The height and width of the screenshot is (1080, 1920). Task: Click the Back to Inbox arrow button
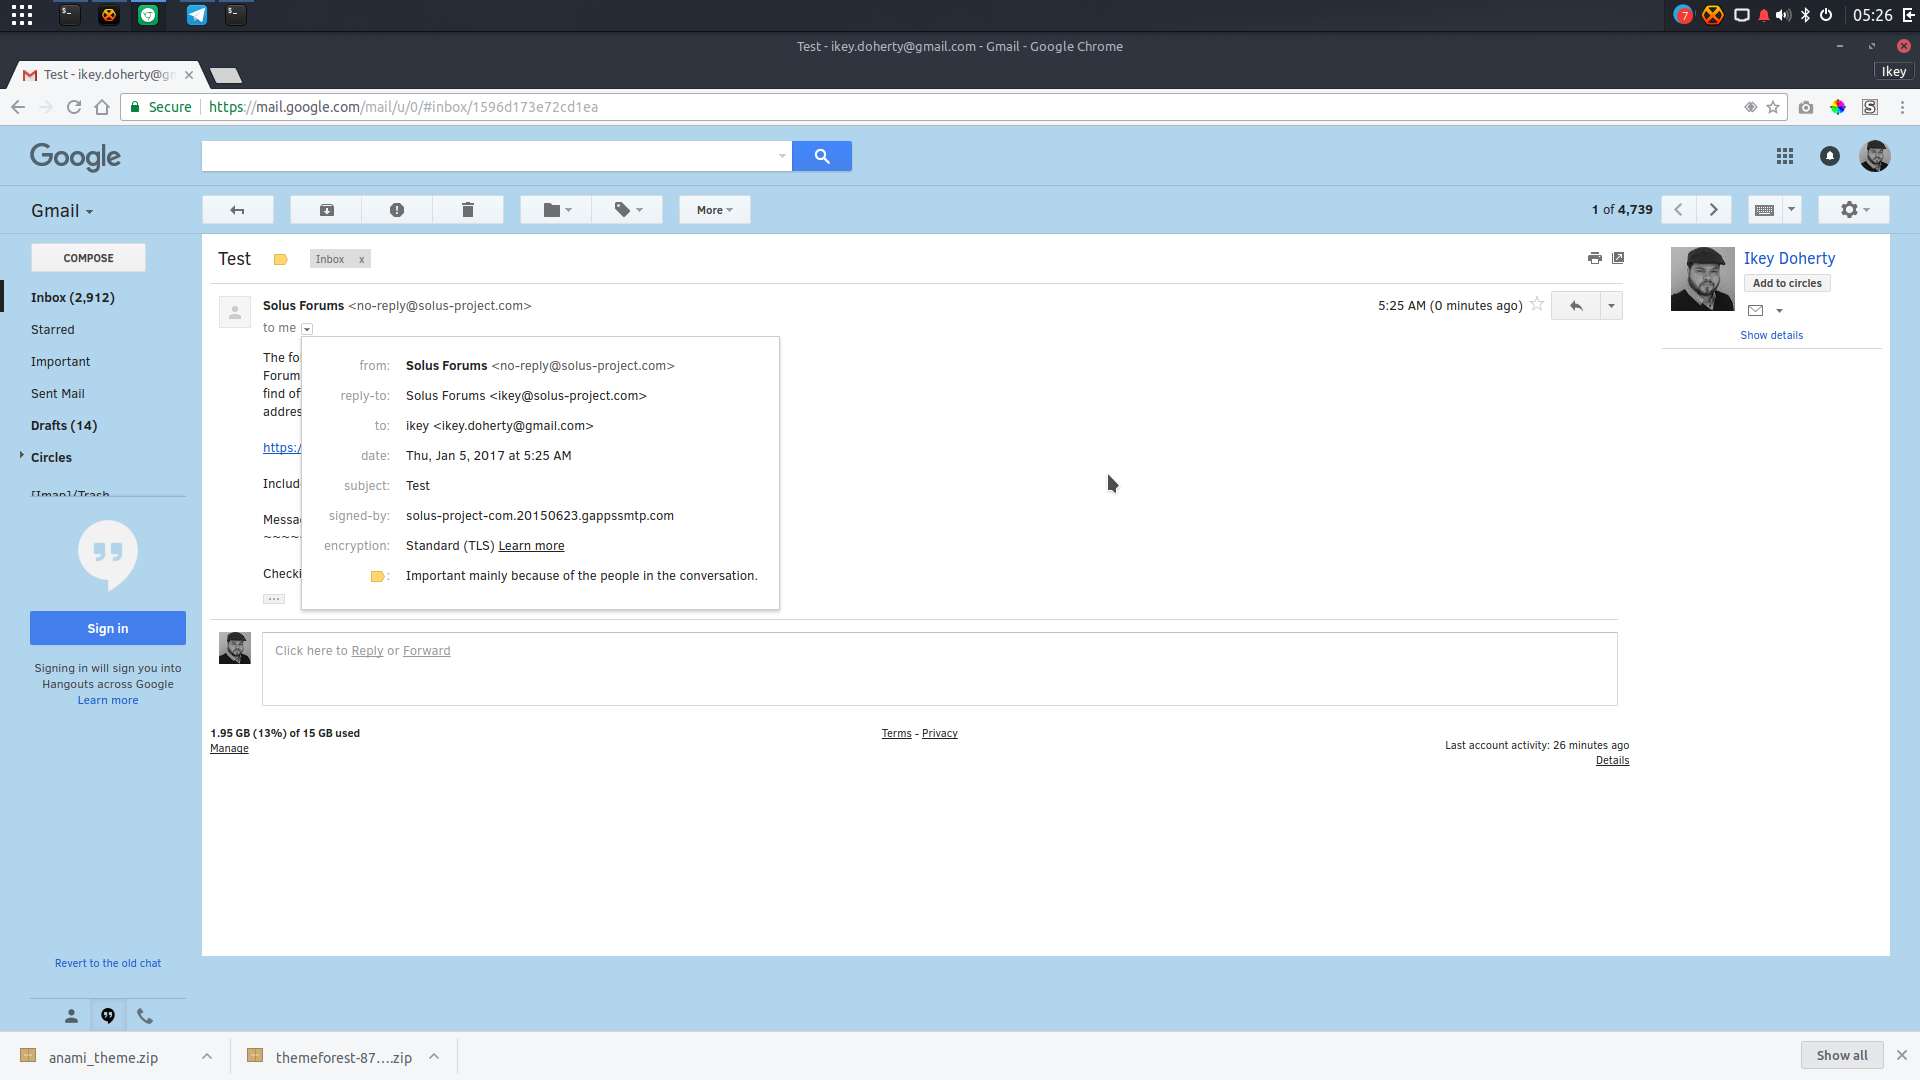coord(237,210)
